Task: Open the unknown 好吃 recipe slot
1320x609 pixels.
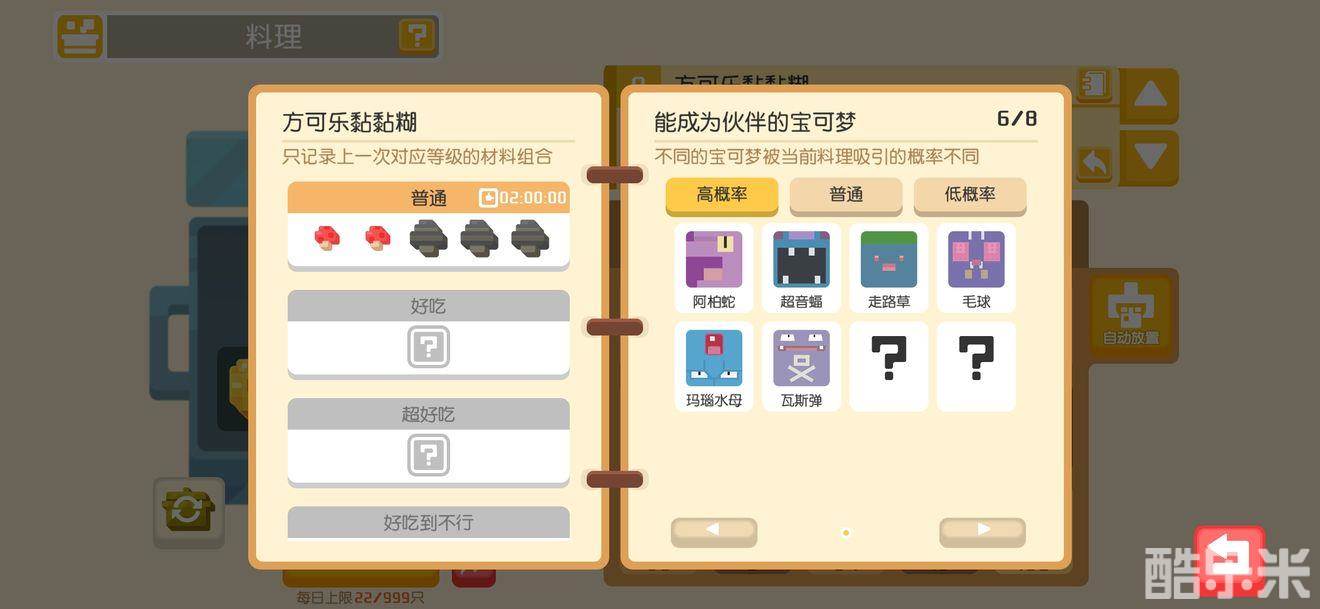Action: (x=429, y=348)
